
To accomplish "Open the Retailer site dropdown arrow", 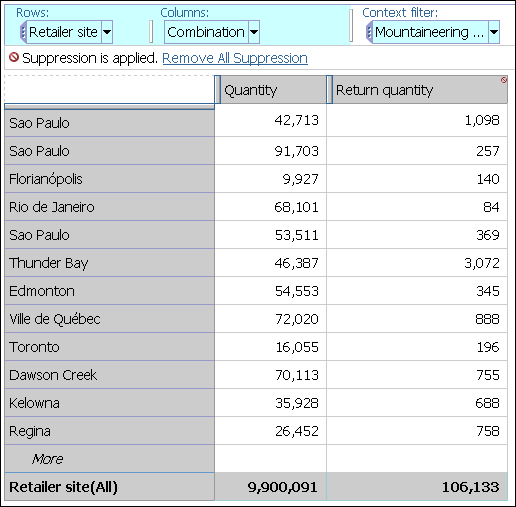I will coord(107,32).
